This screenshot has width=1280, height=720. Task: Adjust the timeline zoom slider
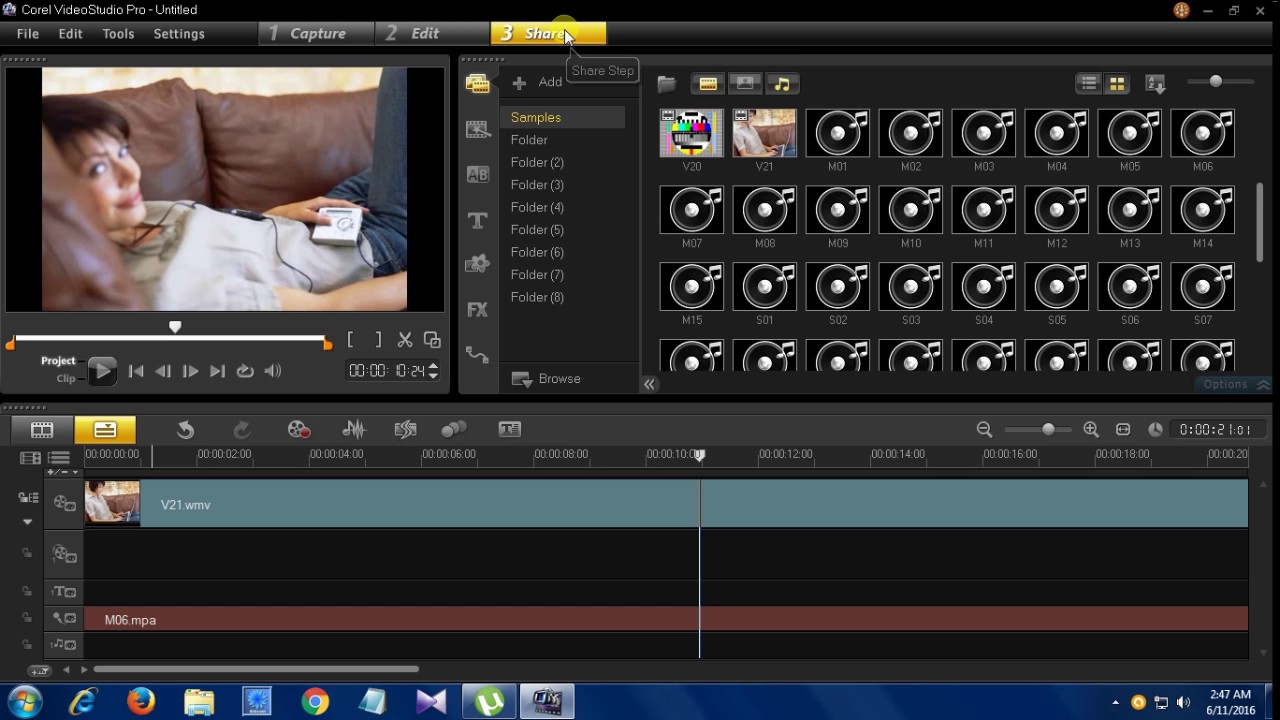[x=1048, y=430]
